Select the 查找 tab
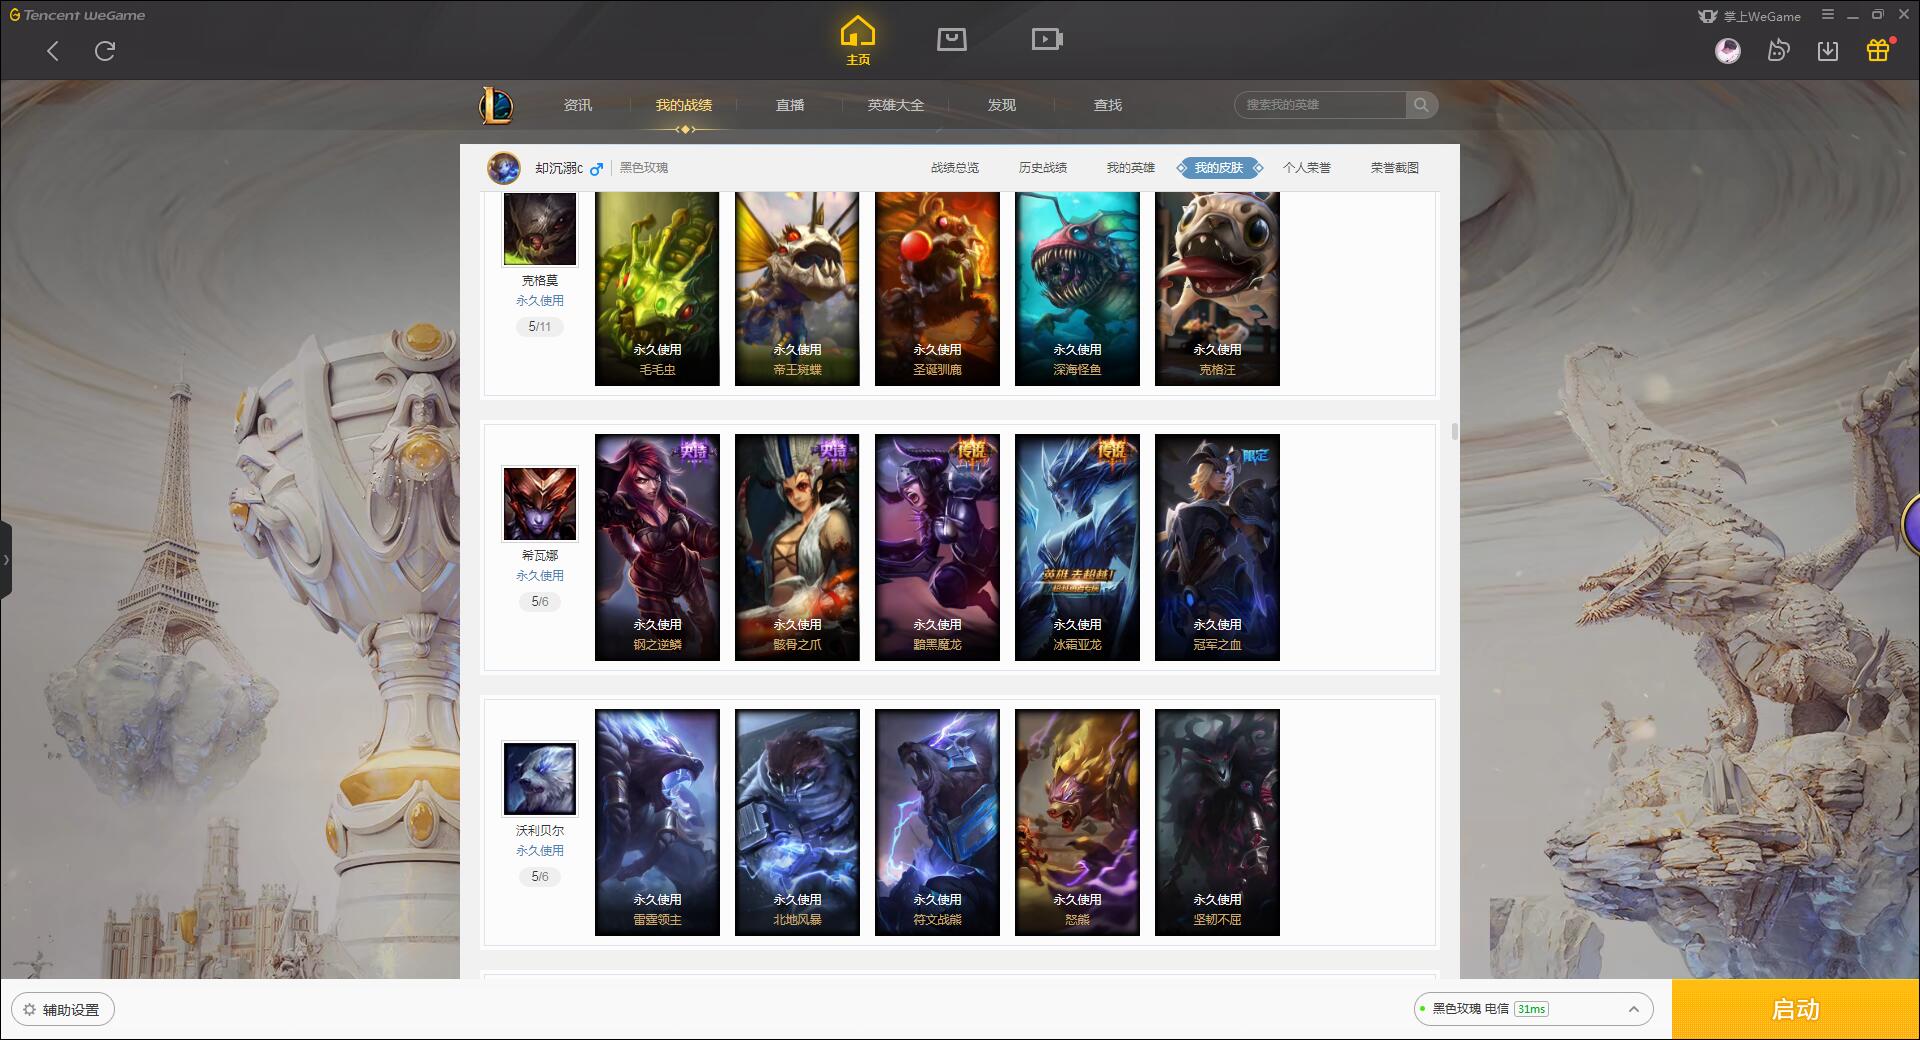 [x=1108, y=105]
